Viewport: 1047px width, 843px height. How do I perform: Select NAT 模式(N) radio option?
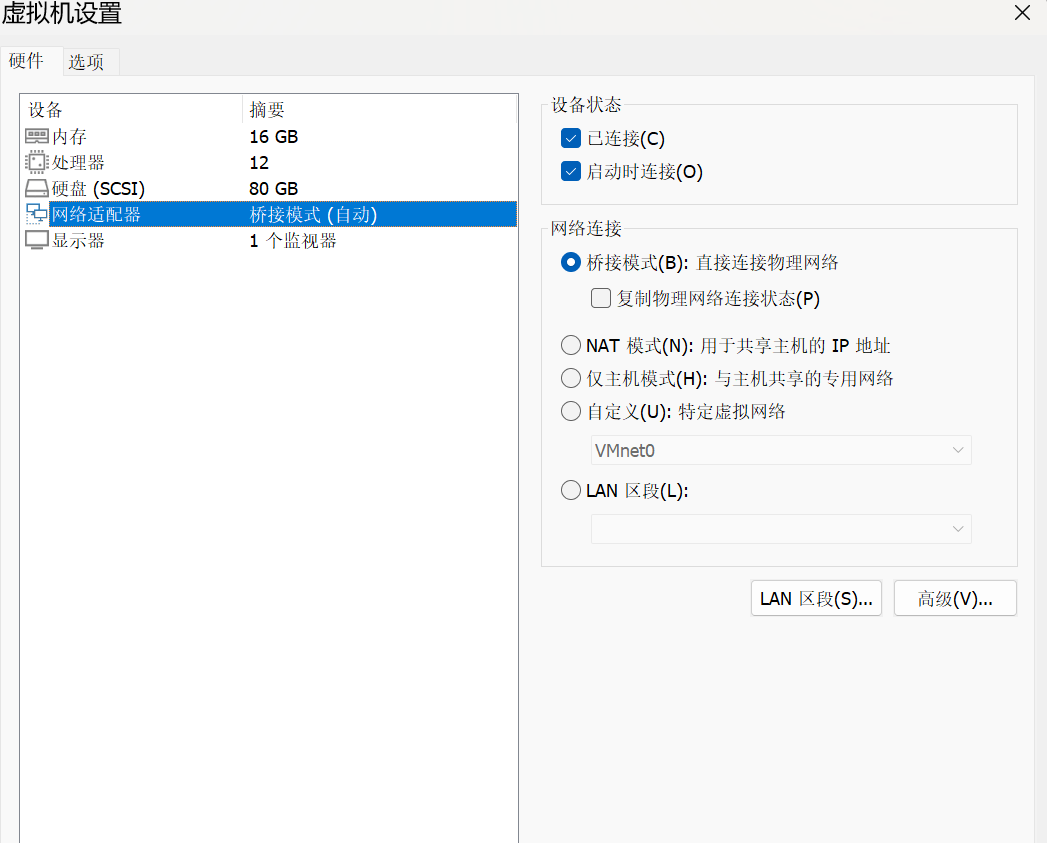571,346
